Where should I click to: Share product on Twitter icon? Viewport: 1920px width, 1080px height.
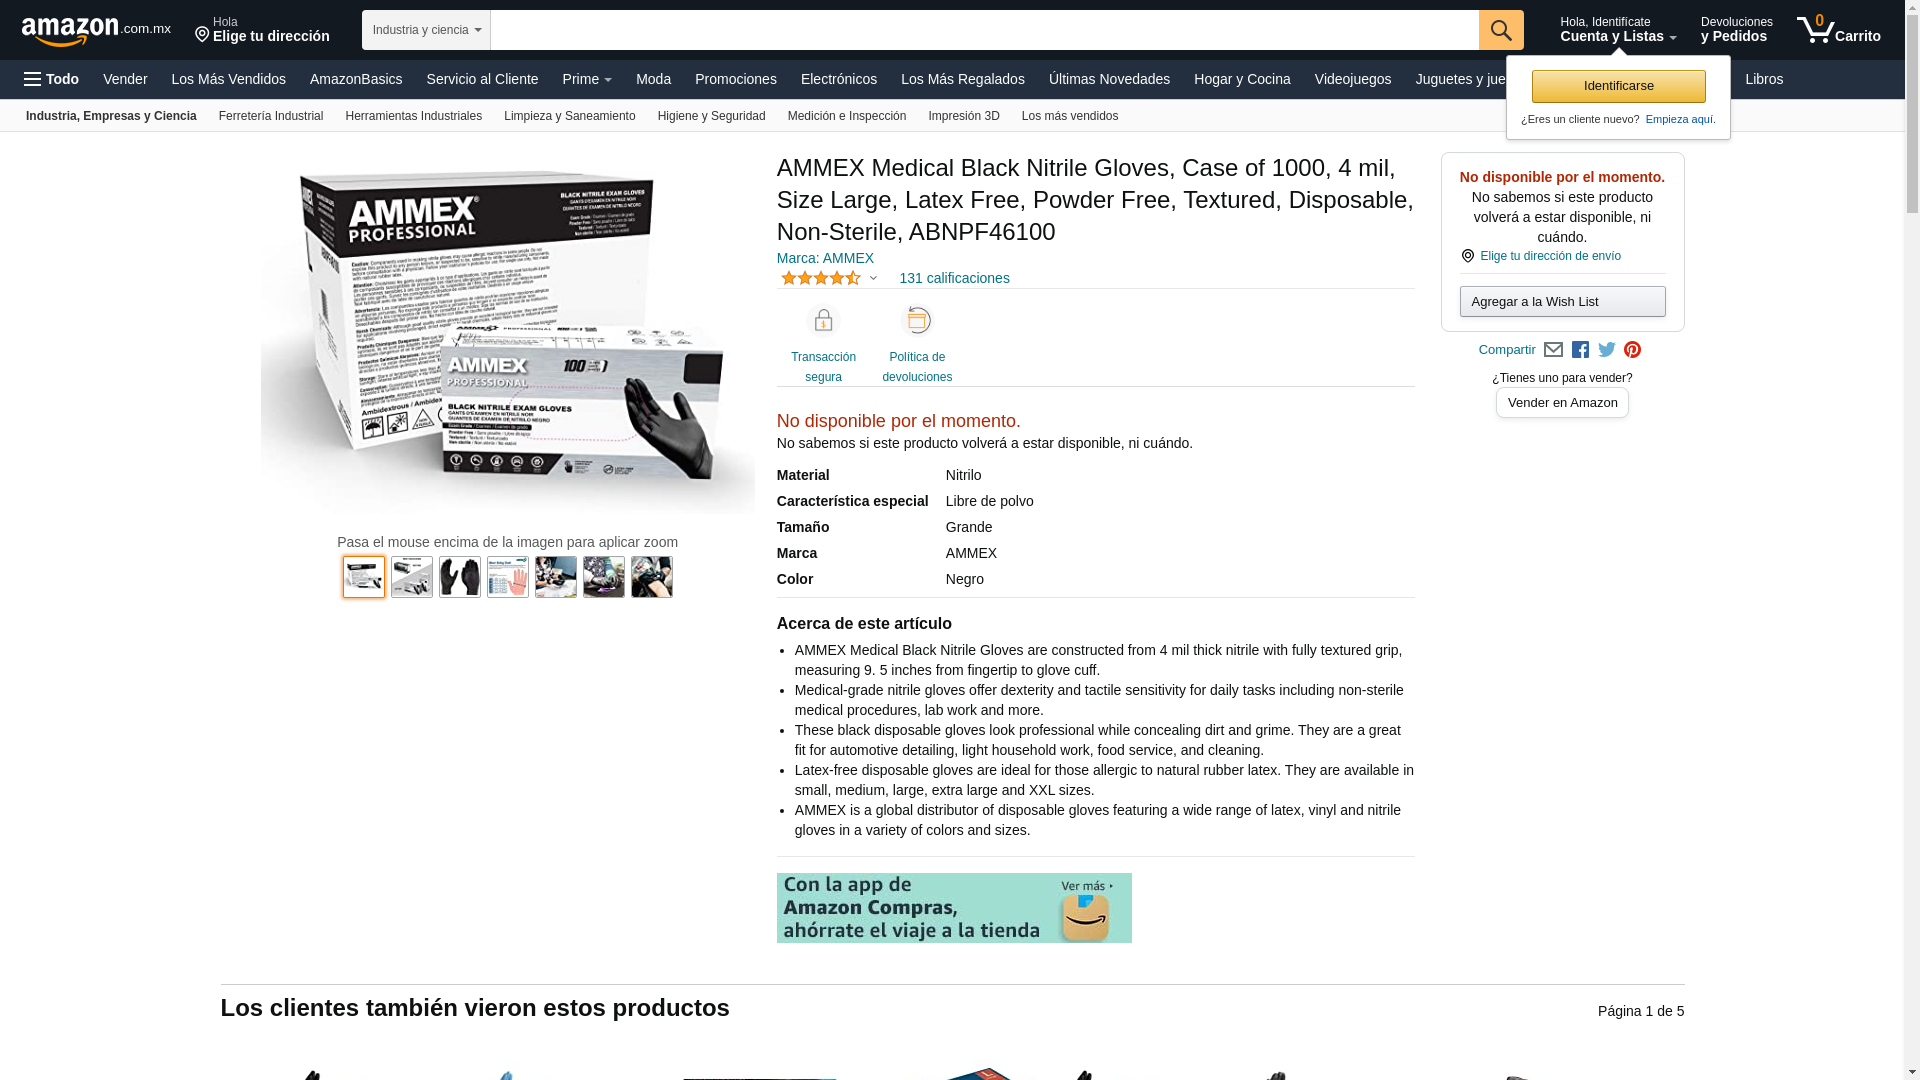coord(1607,350)
